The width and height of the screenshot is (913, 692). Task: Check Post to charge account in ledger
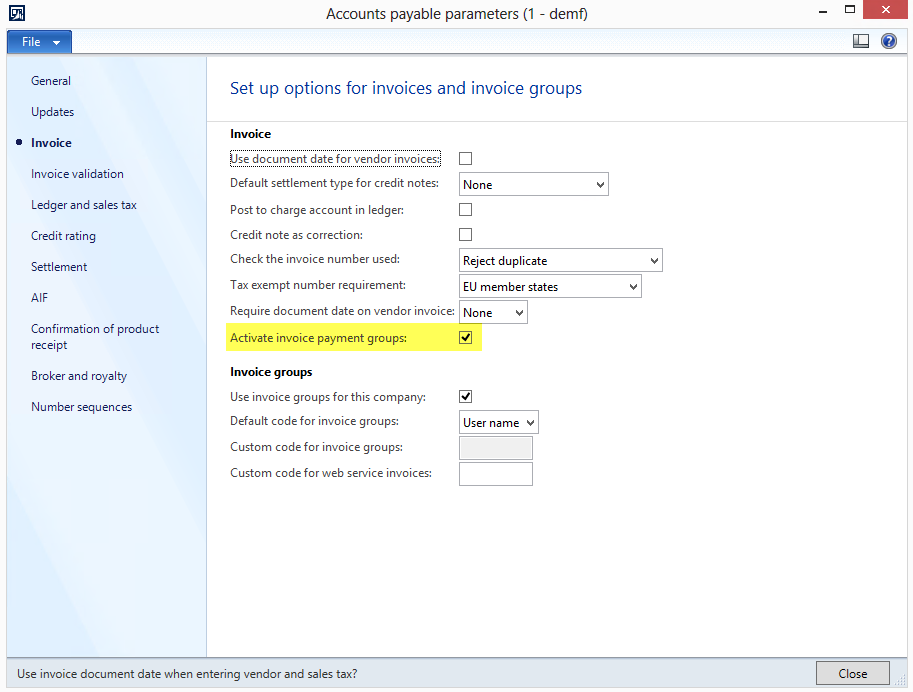point(465,210)
